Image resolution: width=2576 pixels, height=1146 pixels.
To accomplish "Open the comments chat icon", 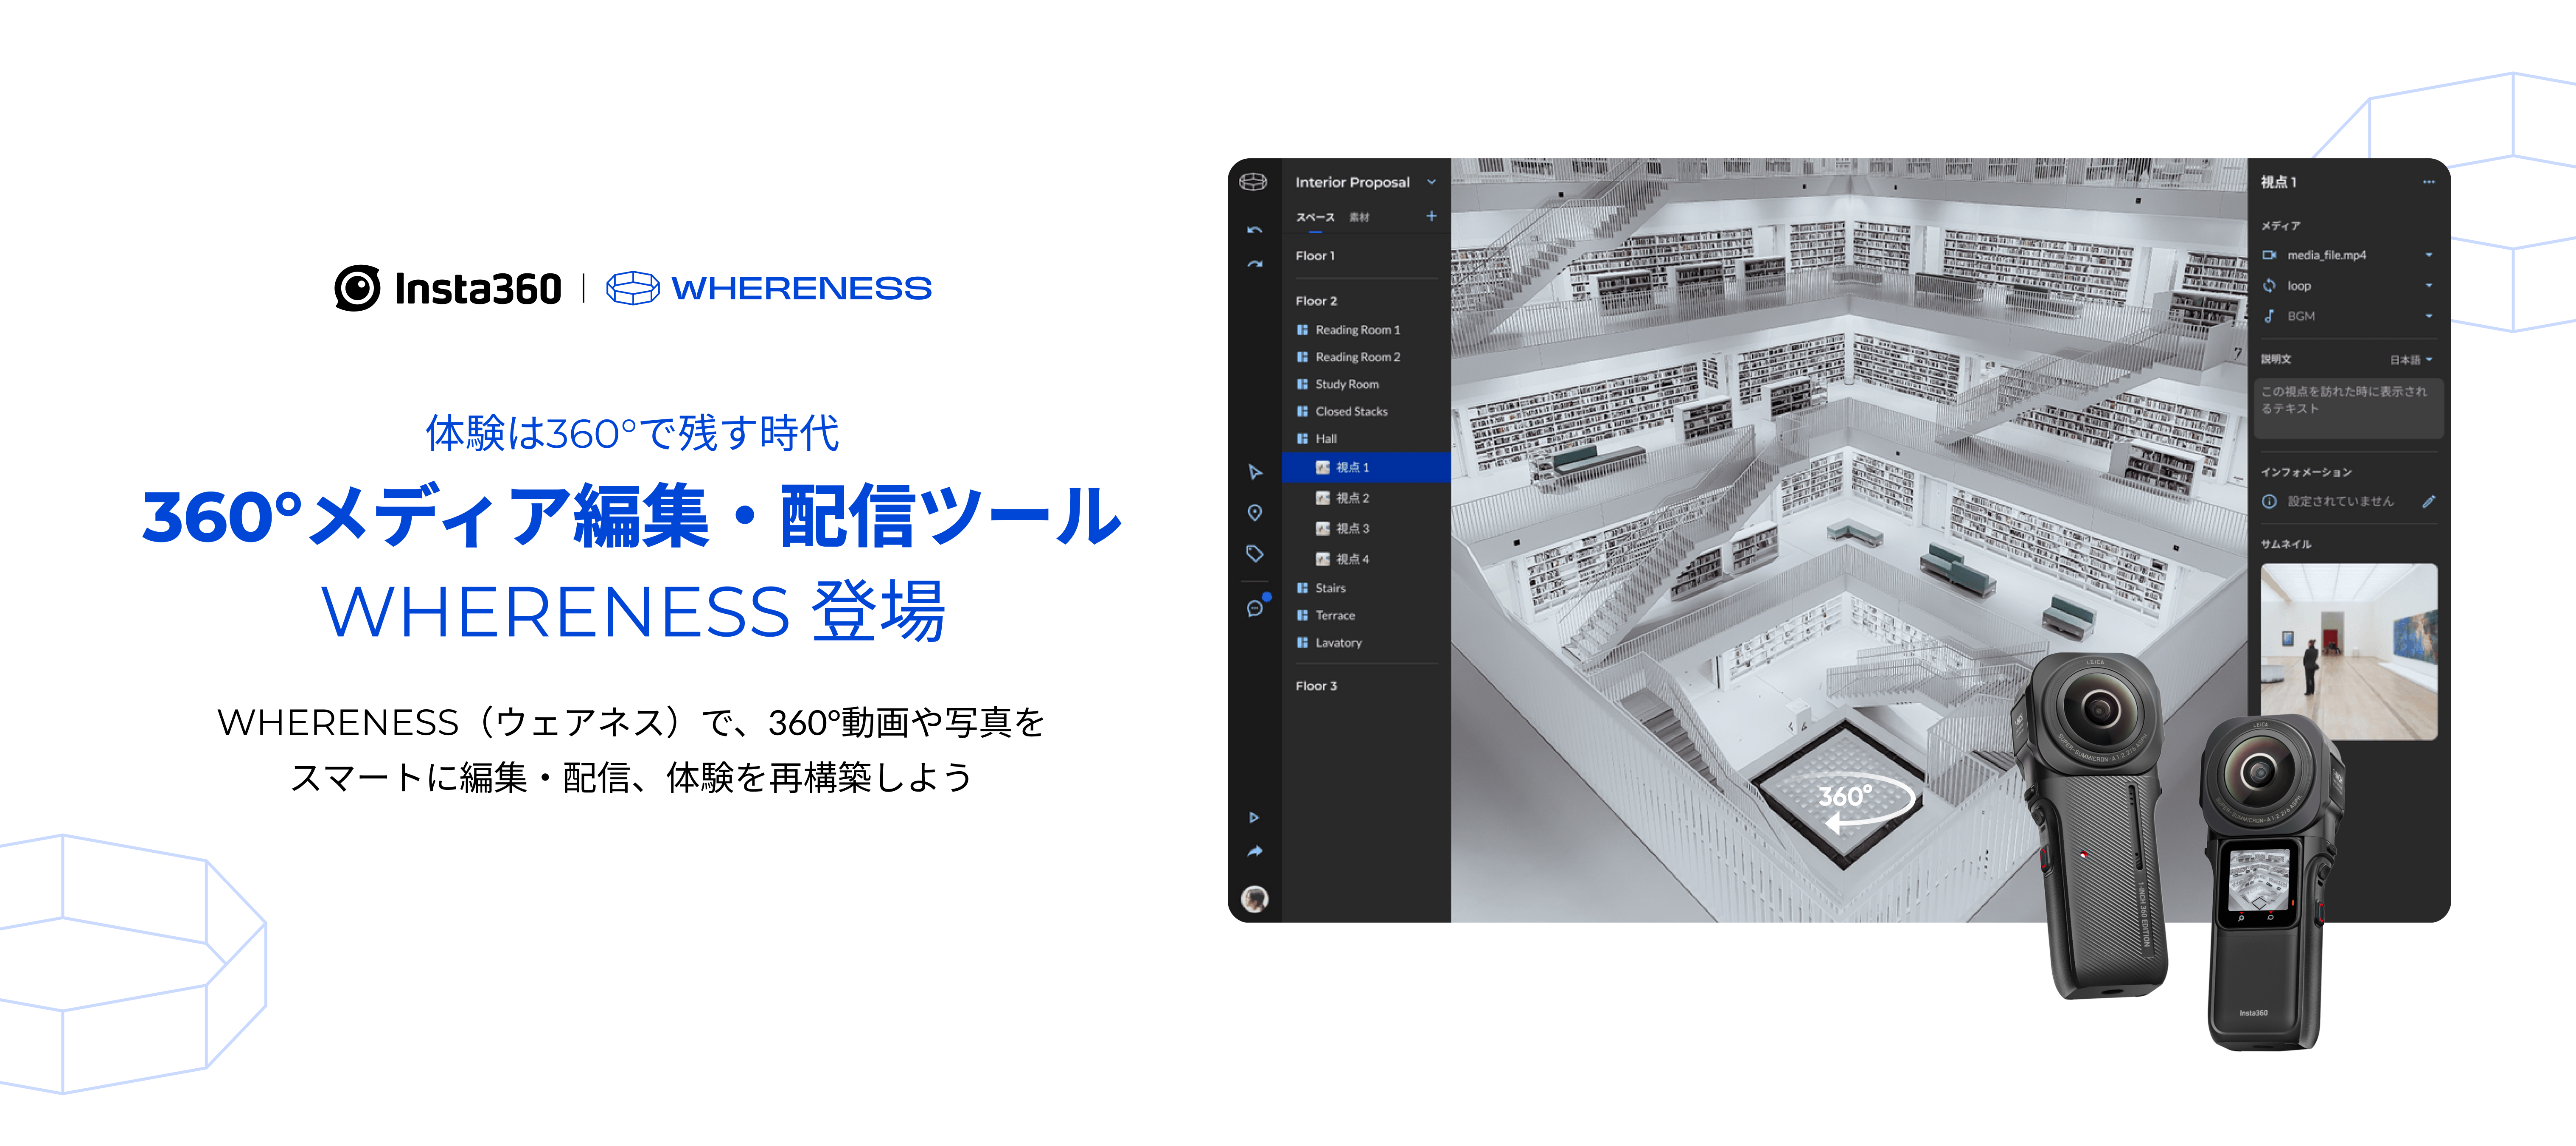I will pos(1255,608).
